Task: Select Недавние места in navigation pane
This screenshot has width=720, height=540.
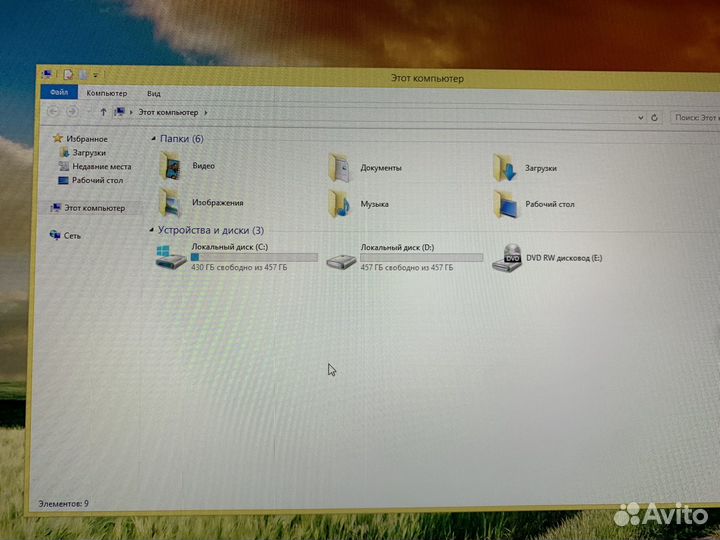Action: tap(101, 167)
